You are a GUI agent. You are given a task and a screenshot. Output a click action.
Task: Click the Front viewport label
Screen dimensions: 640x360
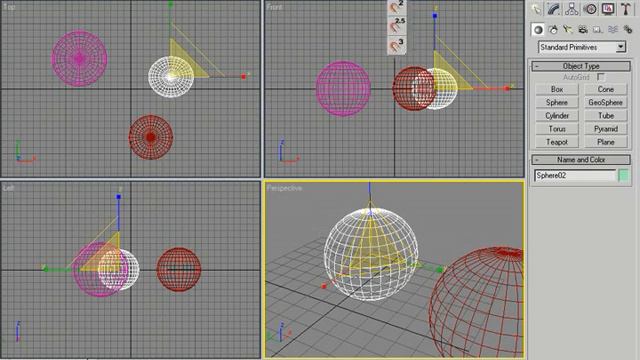(x=274, y=7)
